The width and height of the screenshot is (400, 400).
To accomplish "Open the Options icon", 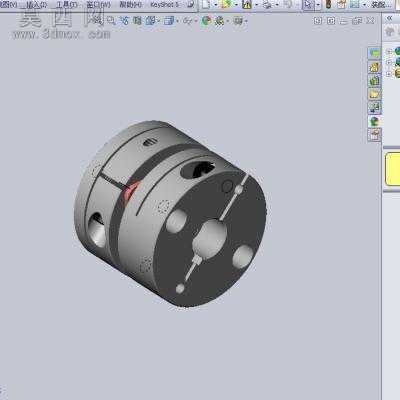I will pos(355,4).
